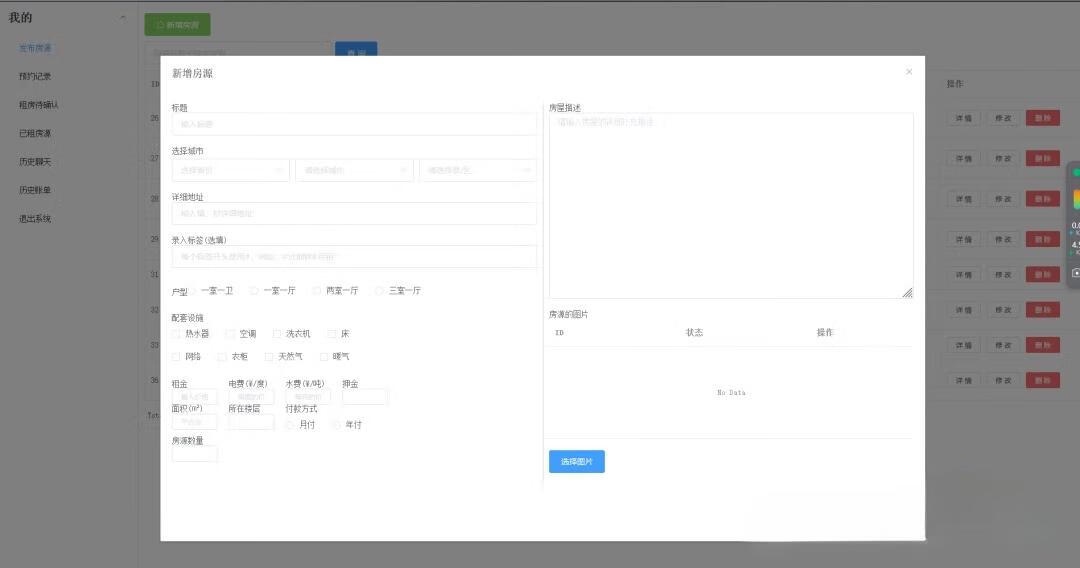Click the green 新增房源 button
This screenshot has width=1080, height=568.
[x=177, y=25]
